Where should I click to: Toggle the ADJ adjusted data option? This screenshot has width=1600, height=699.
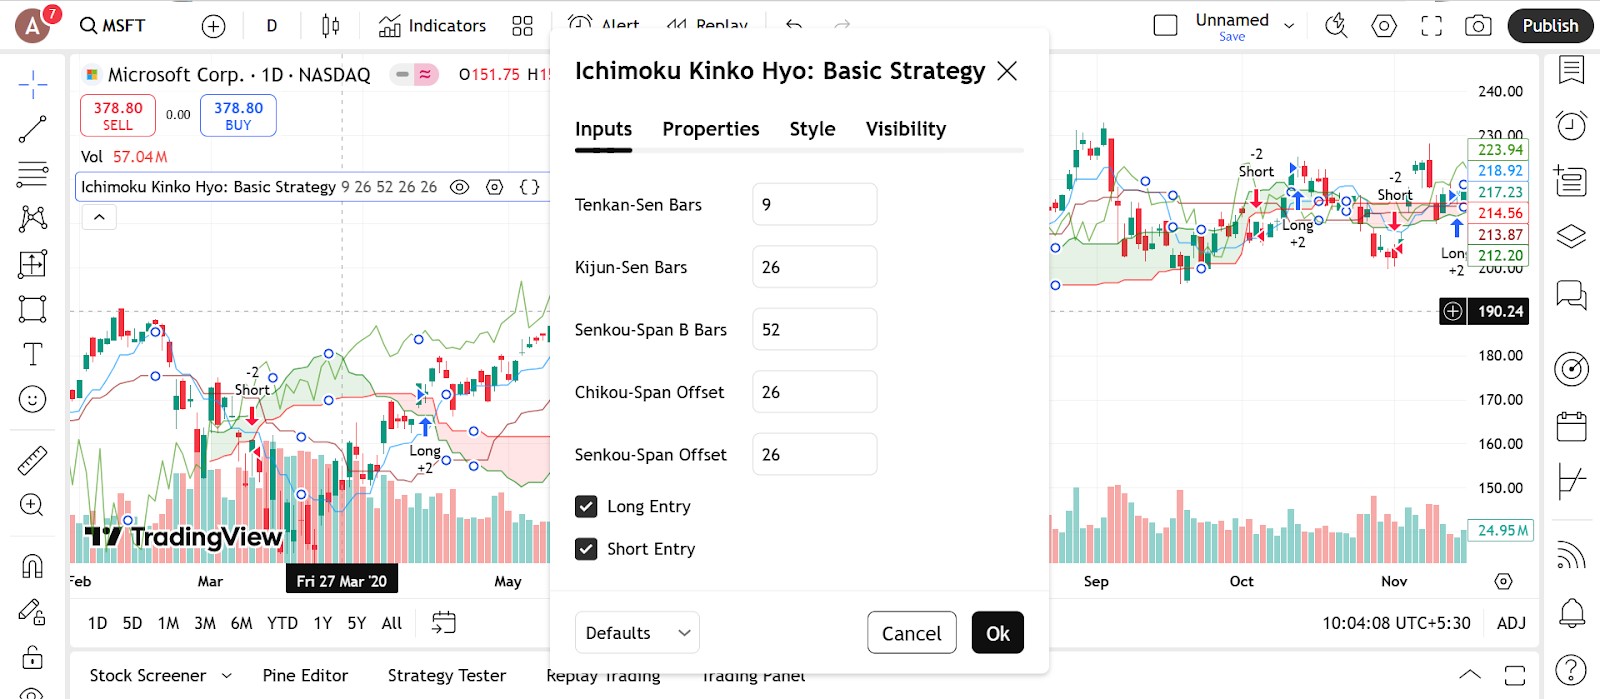coord(1511,623)
